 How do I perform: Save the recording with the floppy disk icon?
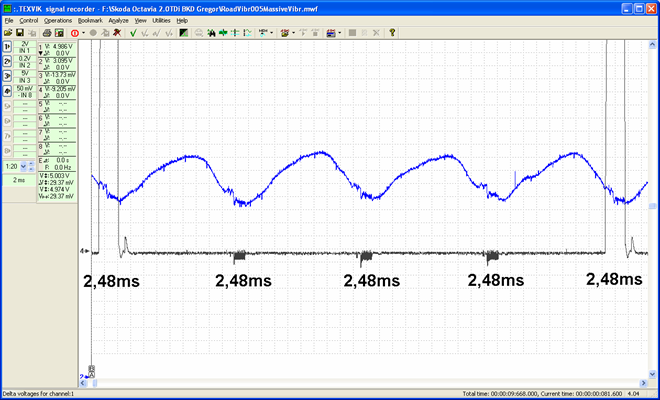click(20, 33)
